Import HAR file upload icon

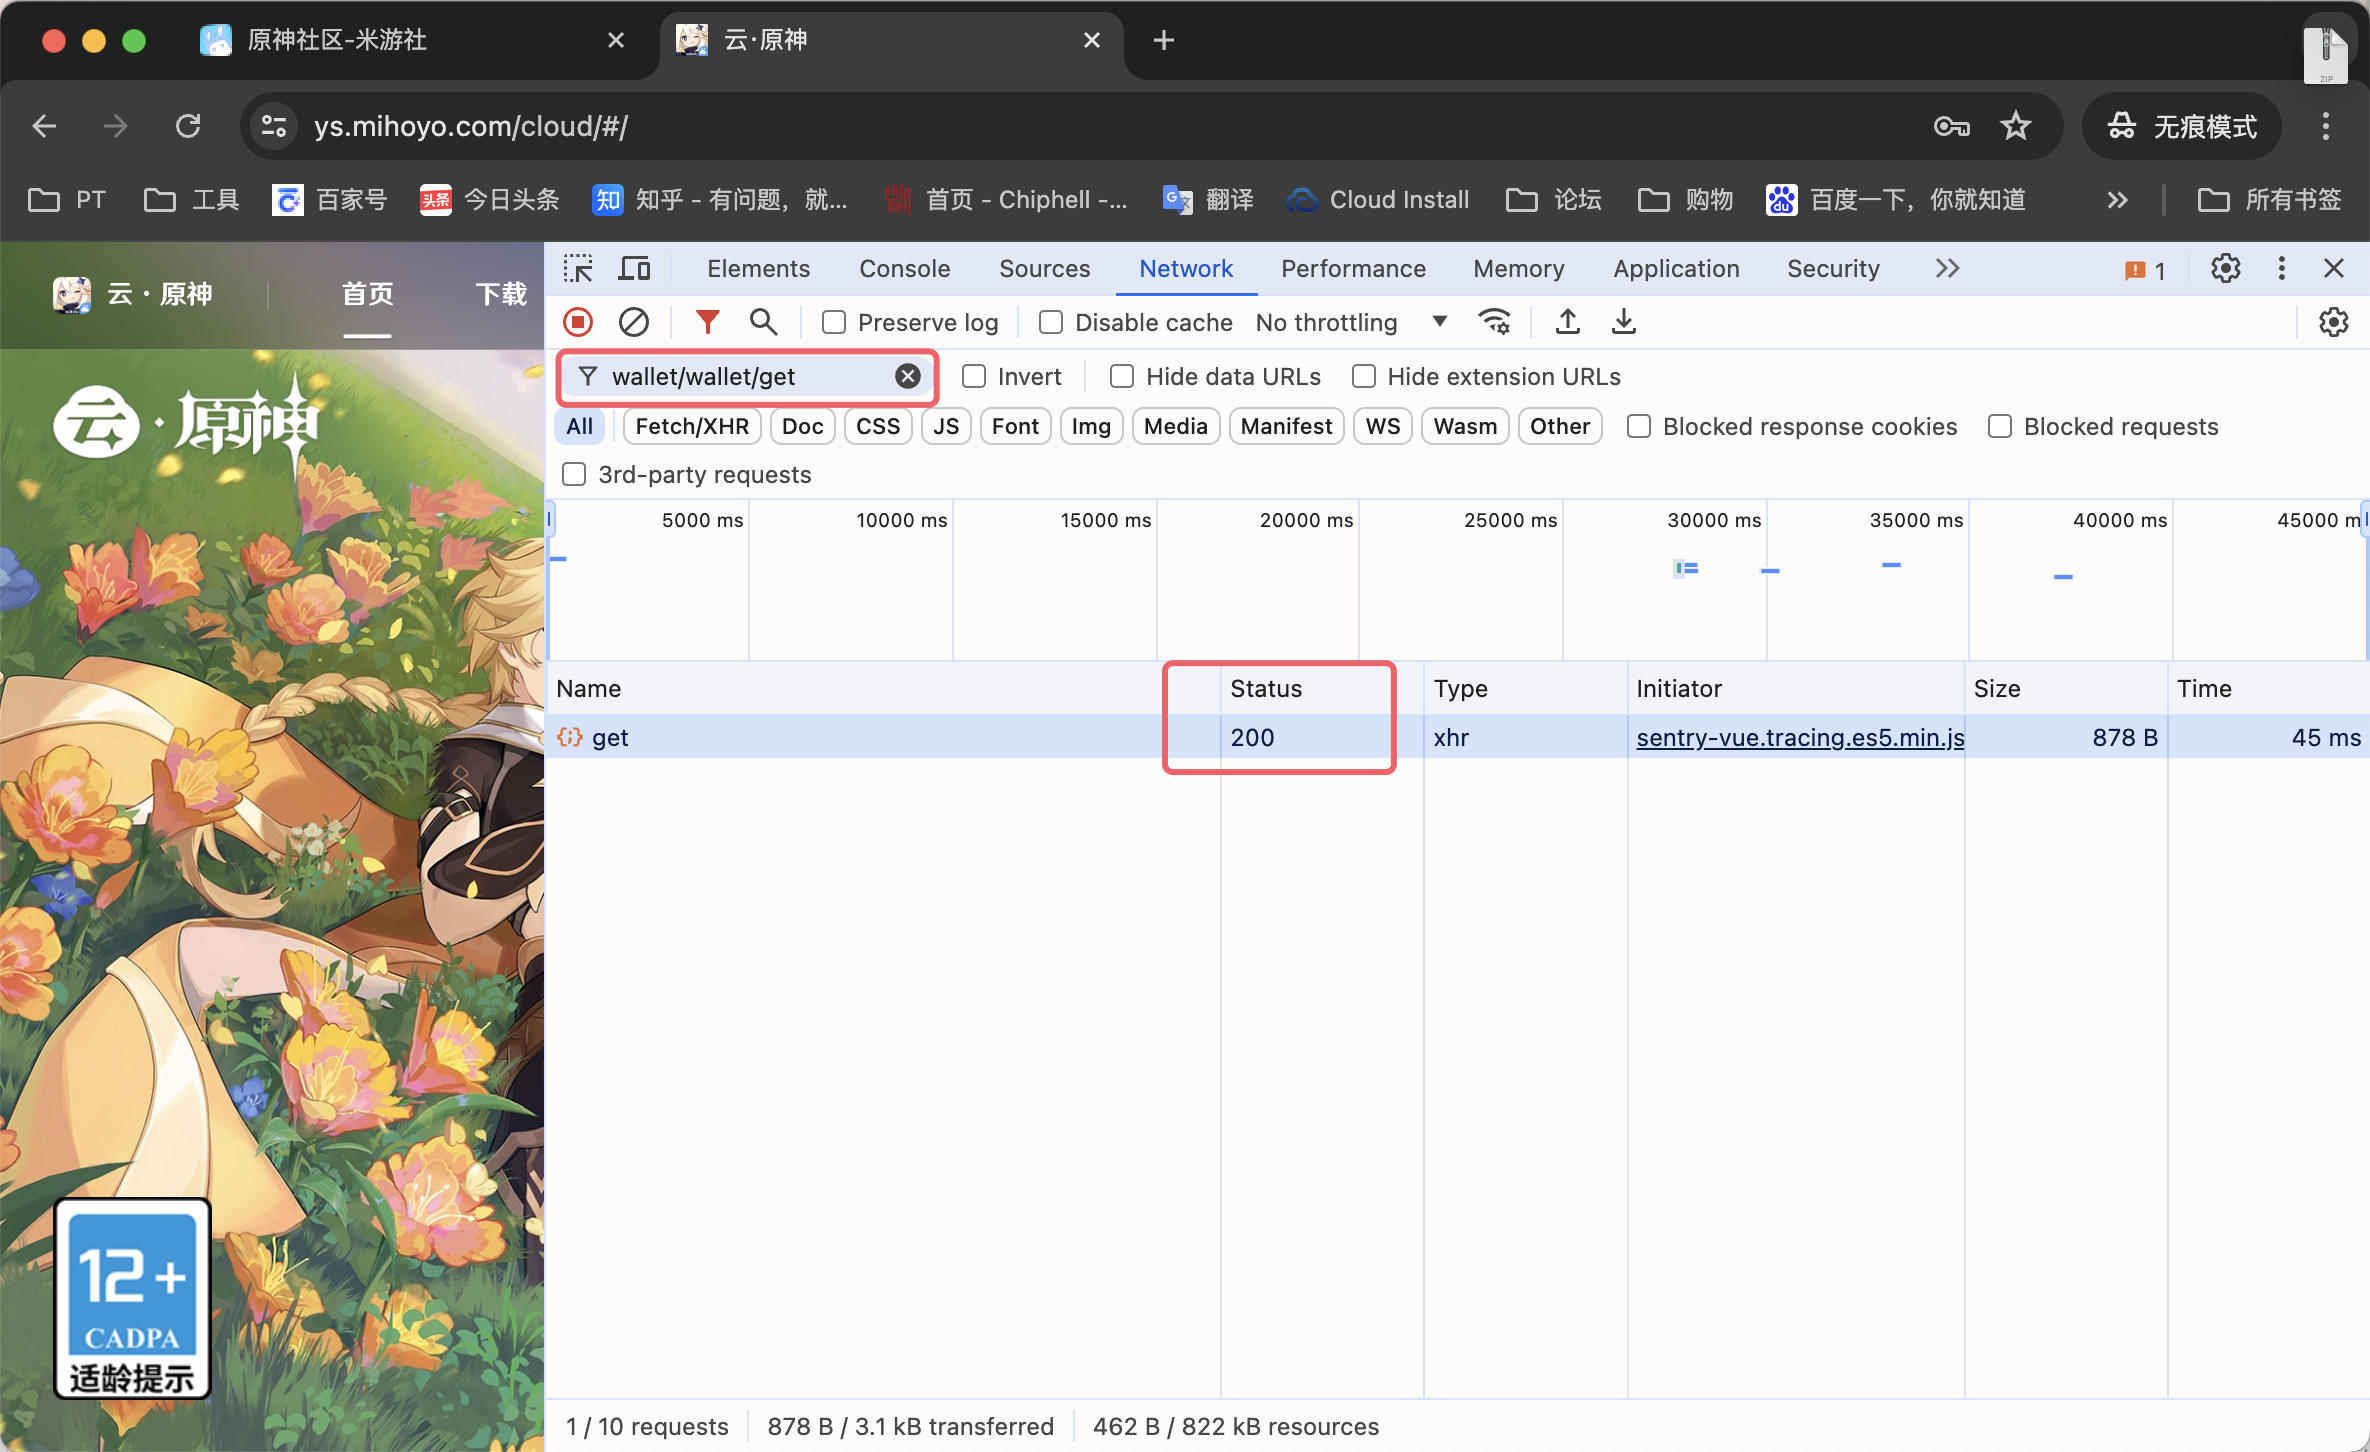tap(1568, 322)
